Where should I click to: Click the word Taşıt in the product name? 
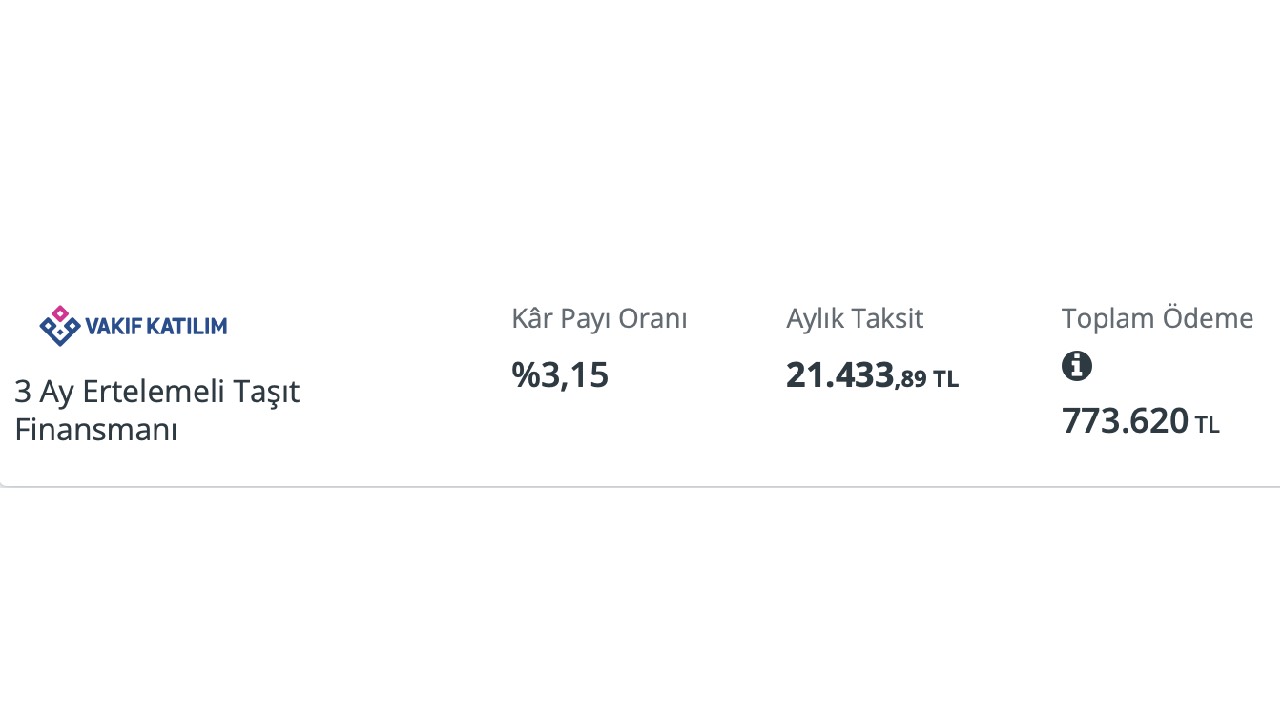click(267, 391)
